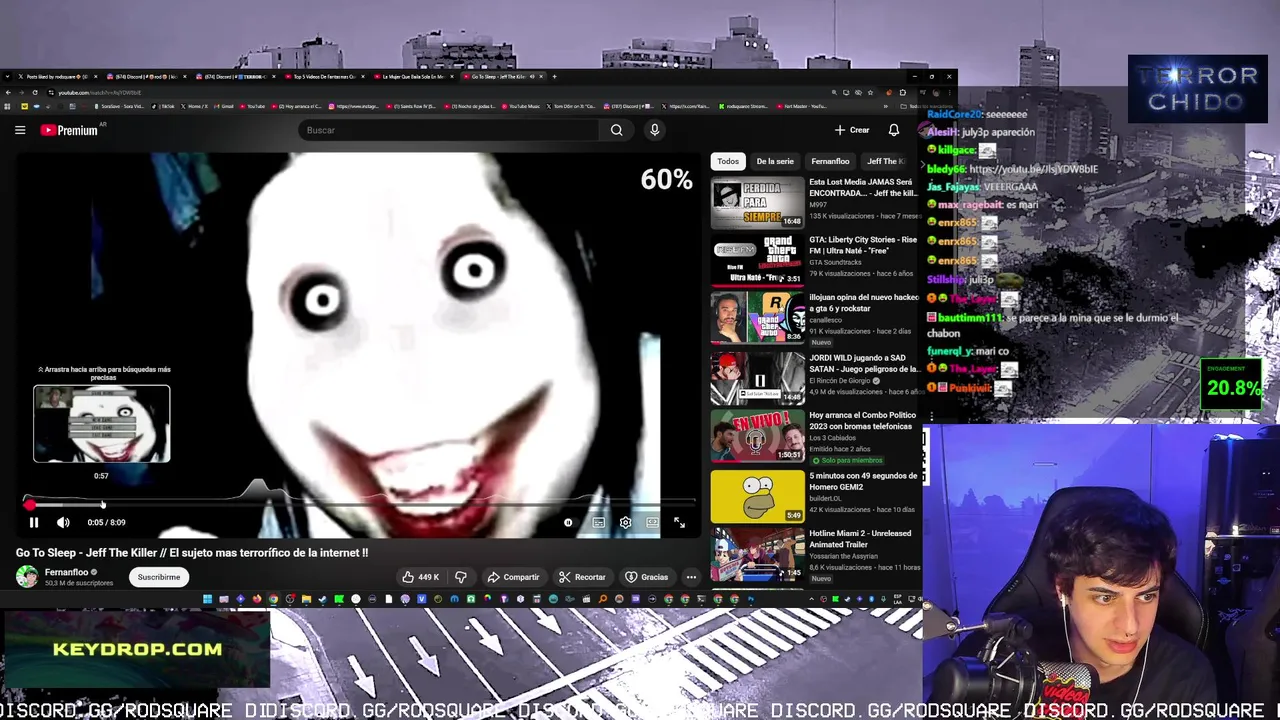Viewport: 1280px width, 720px height.
Task: Open the M997 channel under lost media video
Action: click(x=817, y=206)
